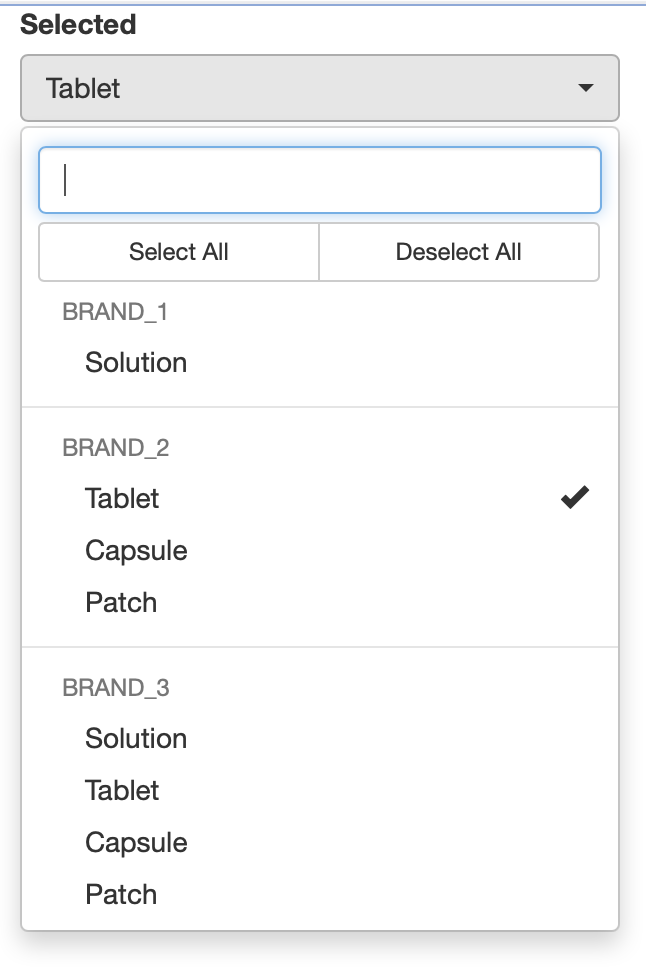Click the checkmark next to Tablet under BRAND_2
The image size is (646, 968).
pyautogui.click(x=572, y=497)
